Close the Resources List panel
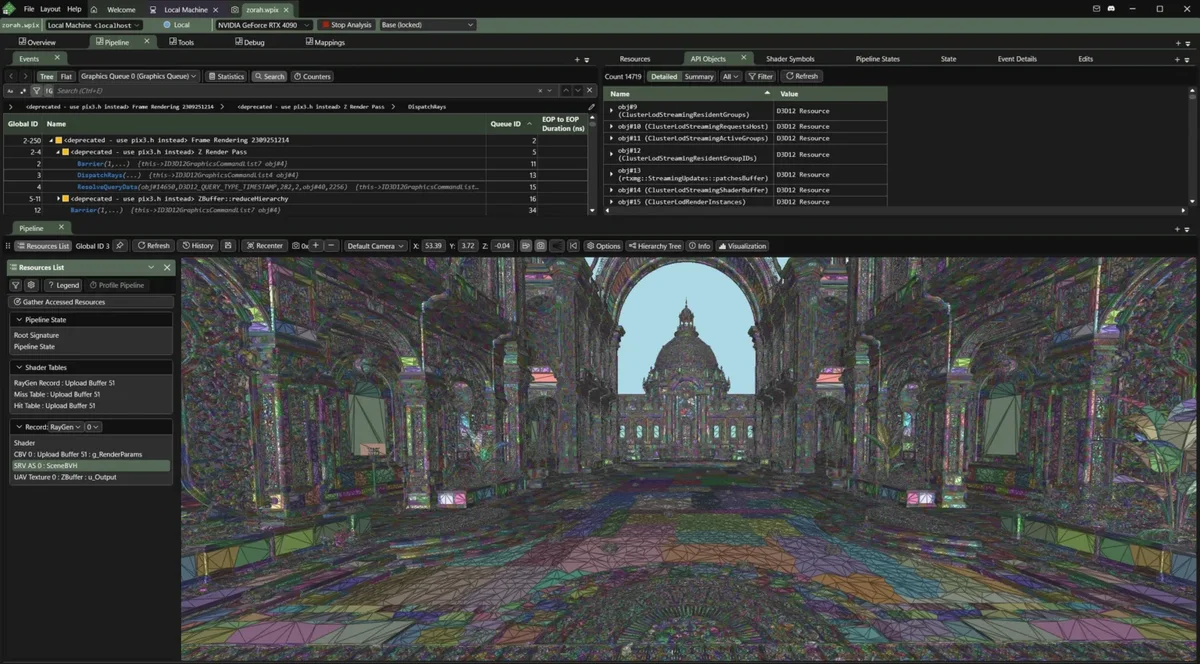Image resolution: width=1200 pixels, height=664 pixels. [x=168, y=268]
